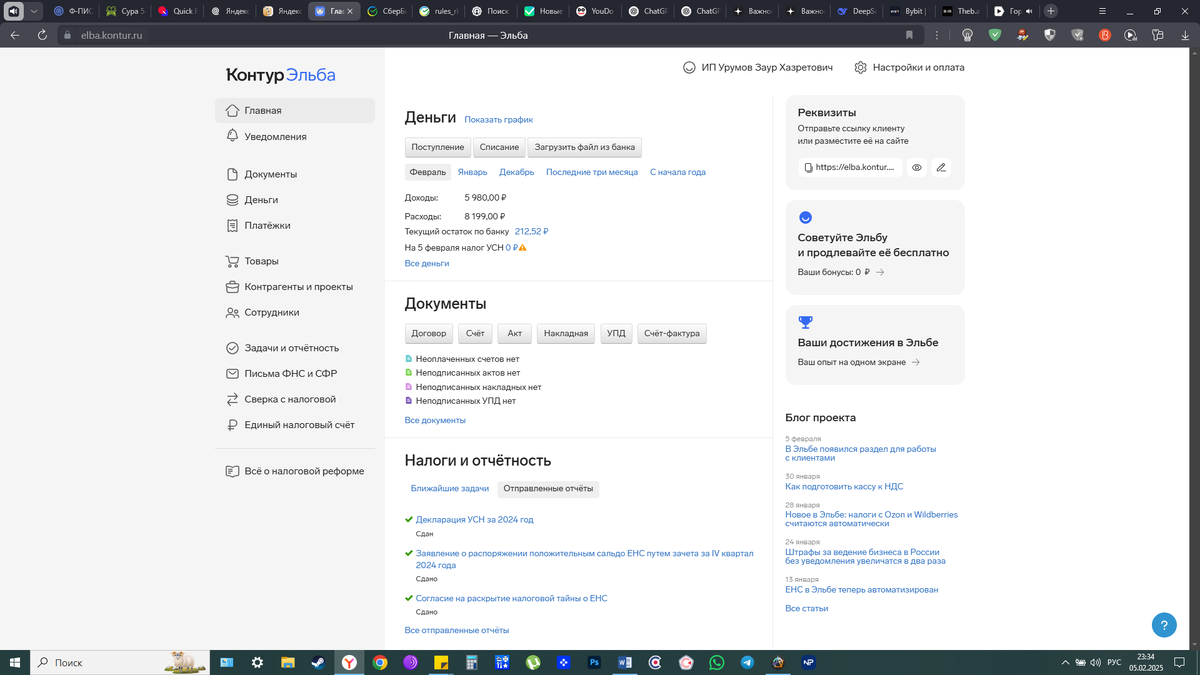
Task: Click the blue help question mark button
Action: pyautogui.click(x=1164, y=625)
